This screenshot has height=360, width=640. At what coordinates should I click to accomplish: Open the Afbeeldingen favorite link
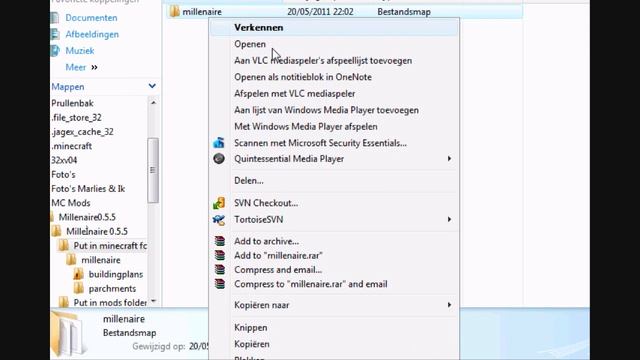click(x=92, y=34)
